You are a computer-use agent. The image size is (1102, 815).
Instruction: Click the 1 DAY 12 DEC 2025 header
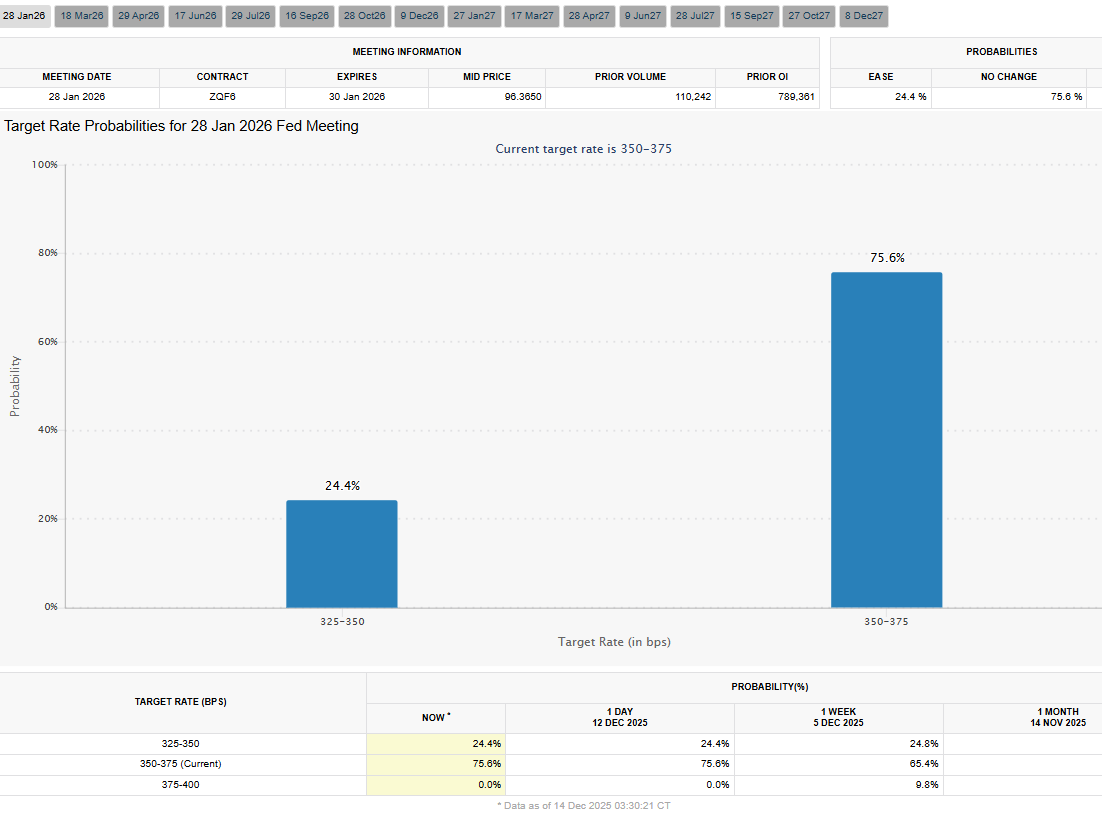point(620,717)
